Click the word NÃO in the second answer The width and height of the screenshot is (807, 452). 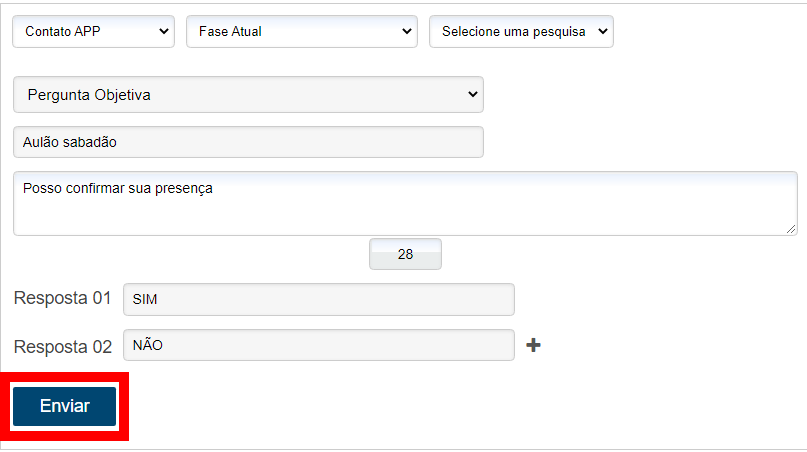coord(147,345)
